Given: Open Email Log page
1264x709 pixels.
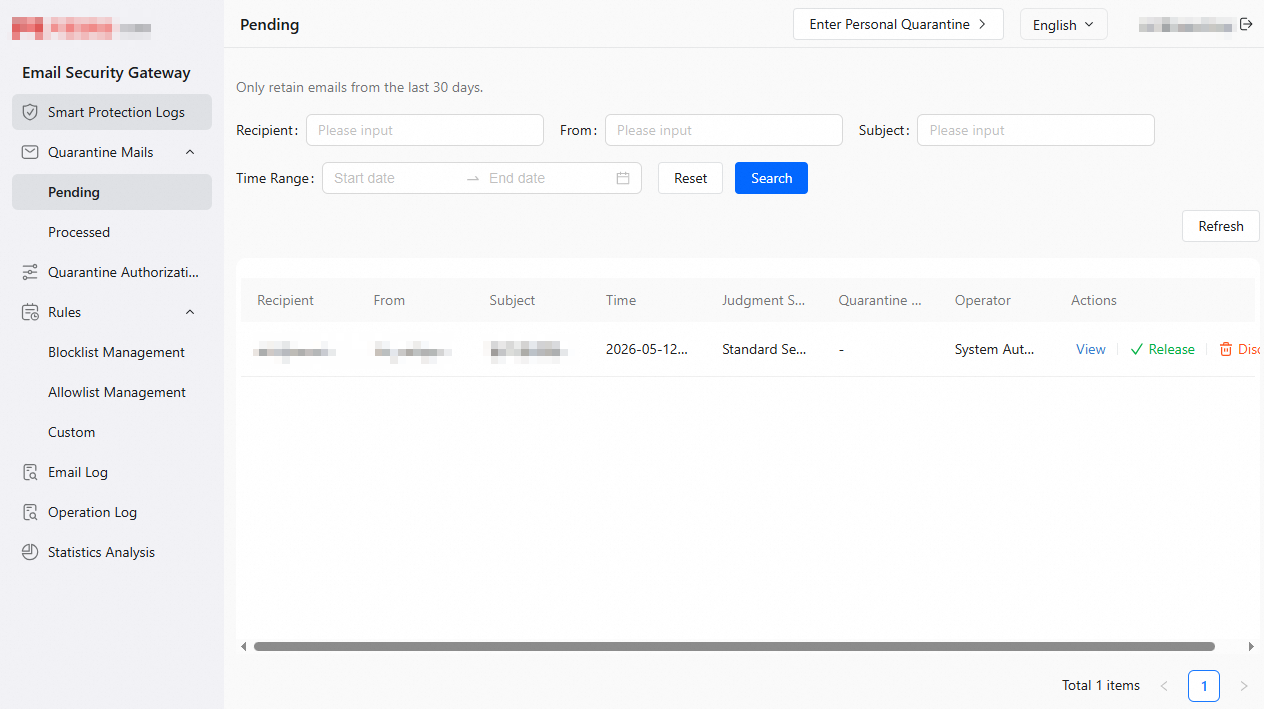Looking at the screenshot, I should 112,472.
